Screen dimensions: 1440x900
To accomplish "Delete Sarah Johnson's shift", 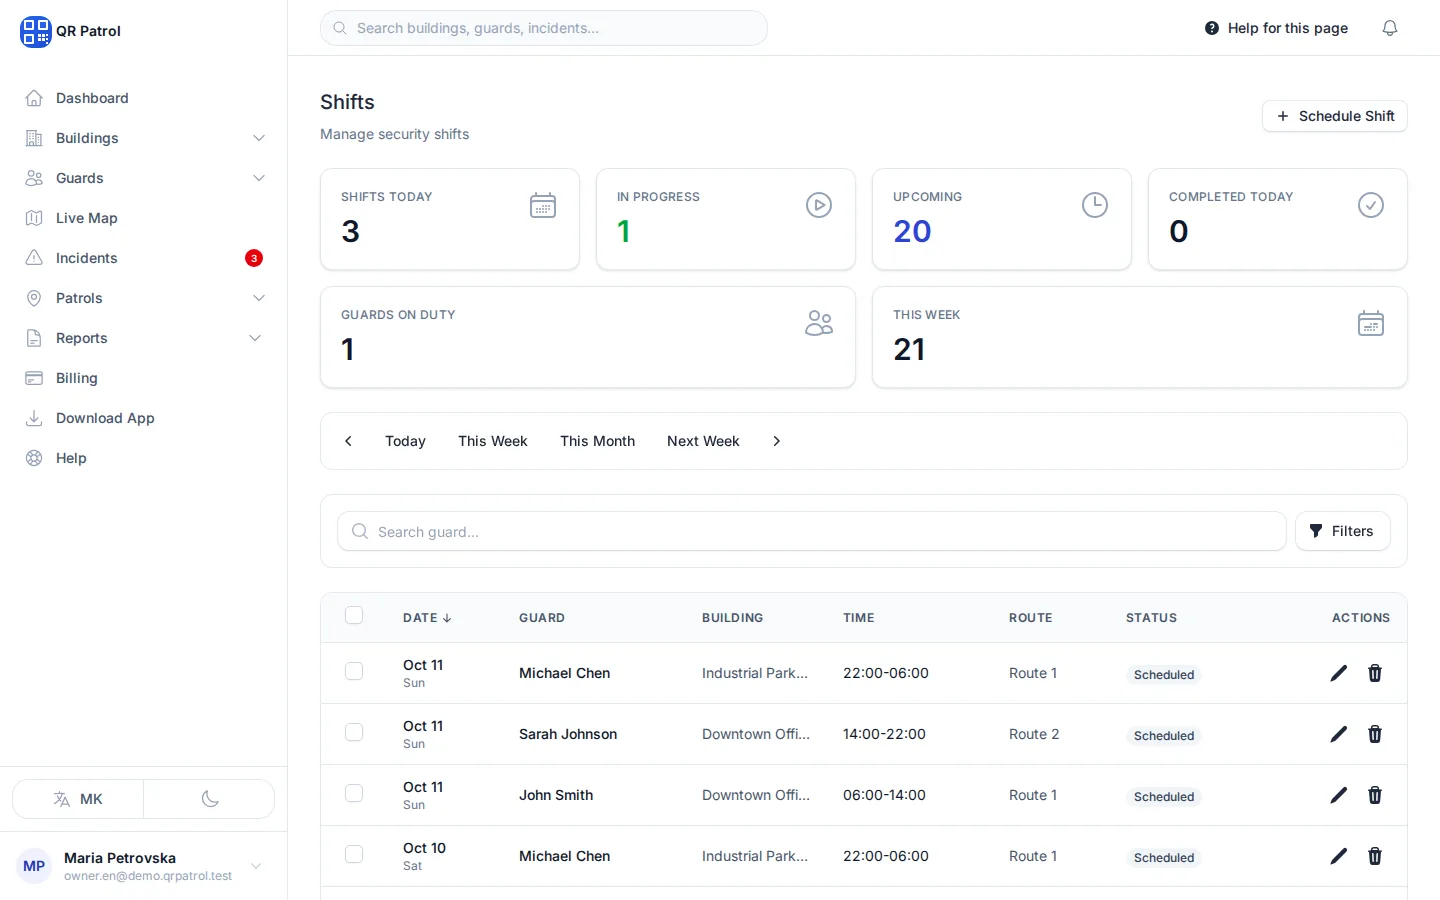I will pyautogui.click(x=1375, y=734).
